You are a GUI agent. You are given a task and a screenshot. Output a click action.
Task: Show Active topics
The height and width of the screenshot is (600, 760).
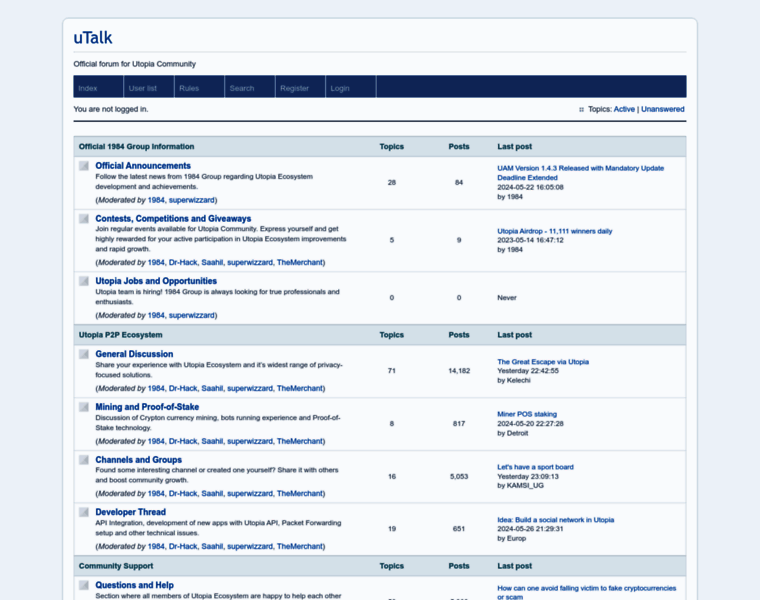point(624,109)
